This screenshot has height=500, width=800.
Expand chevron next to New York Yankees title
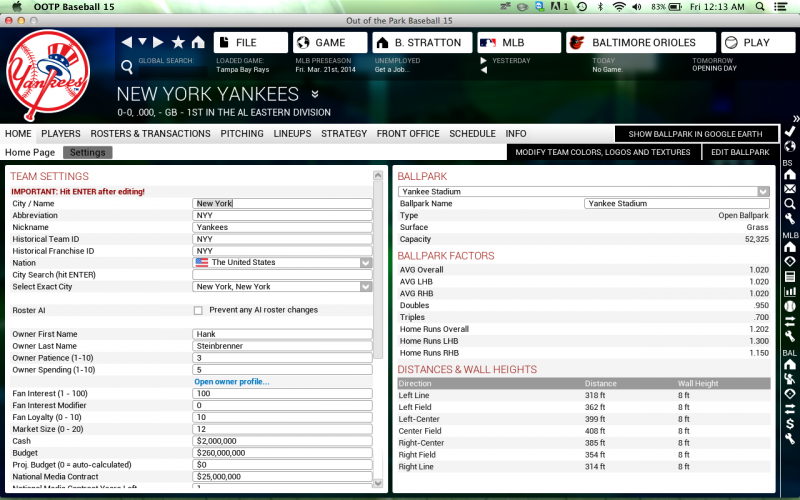pyautogui.click(x=315, y=95)
